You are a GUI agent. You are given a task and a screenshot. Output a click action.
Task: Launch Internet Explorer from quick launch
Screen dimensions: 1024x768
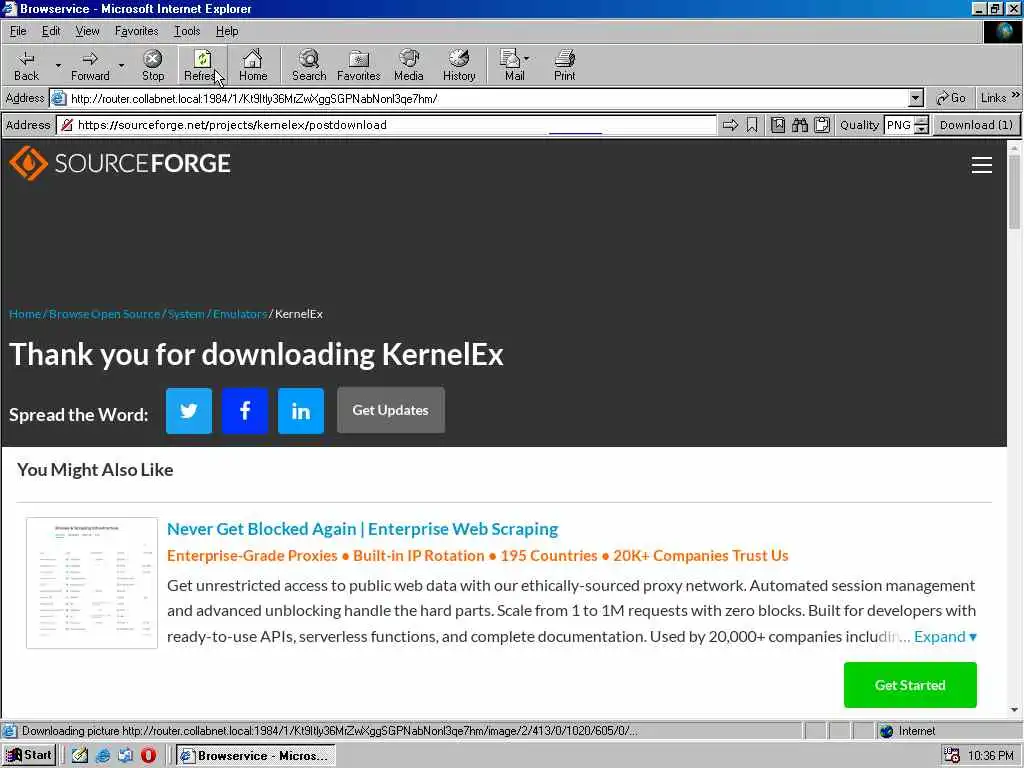point(103,756)
